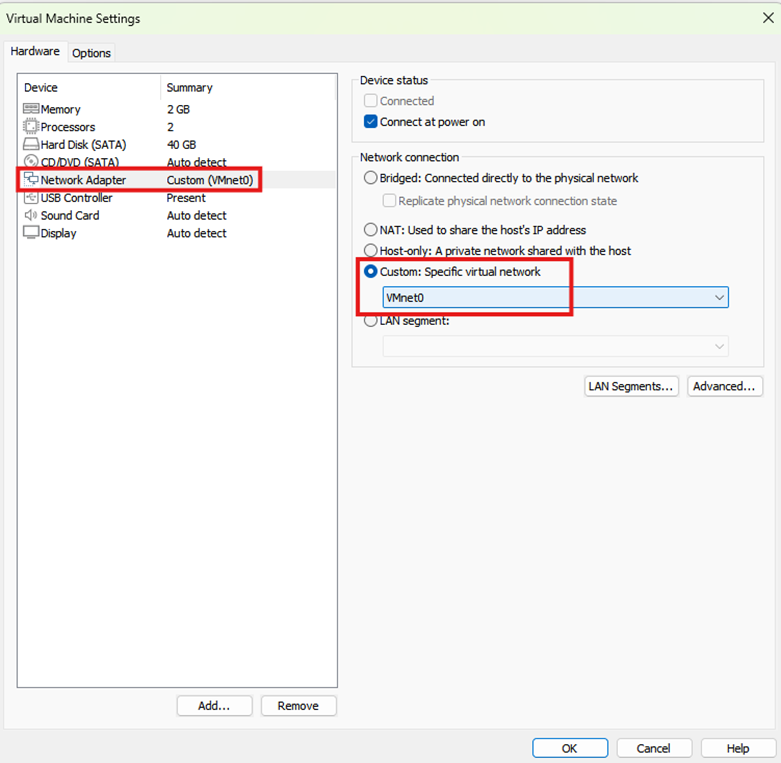Click the Add... hardware button

click(x=215, y=706)
